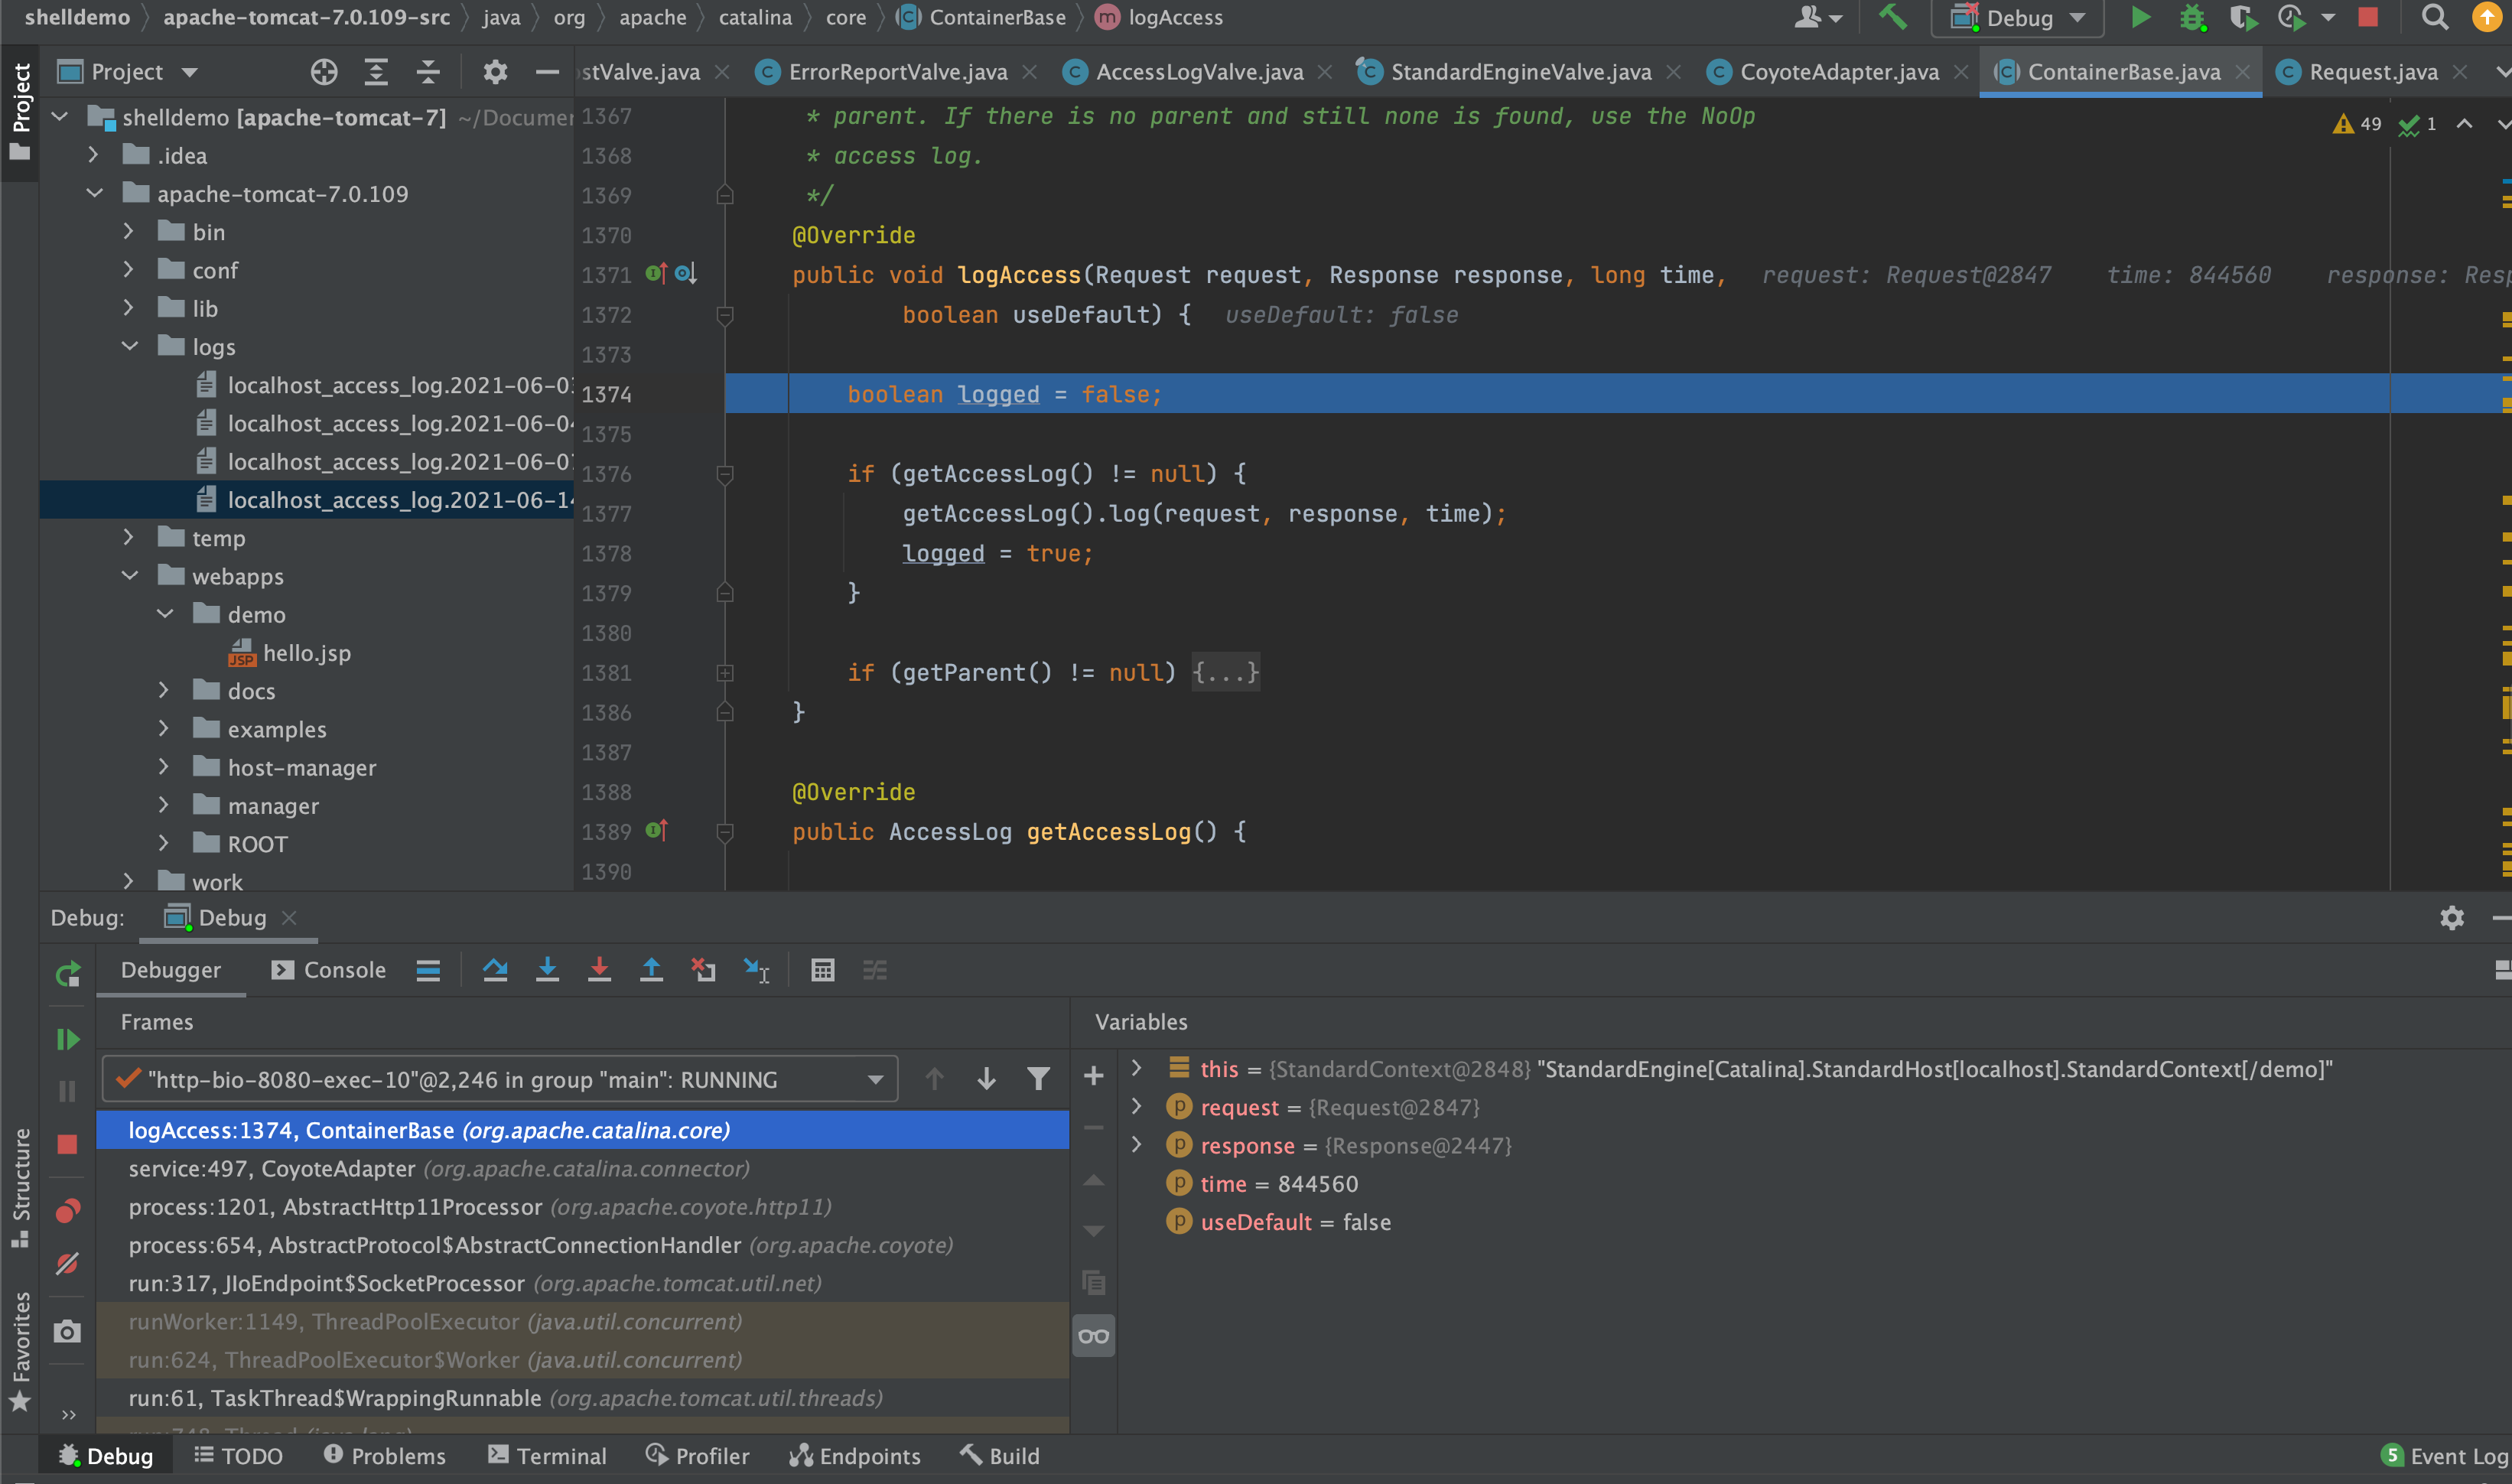Open thread selector http-bio-8080-exec-10 dropdown
This screenshot has height=1484, width=2512.
[x=500, y=1079]
